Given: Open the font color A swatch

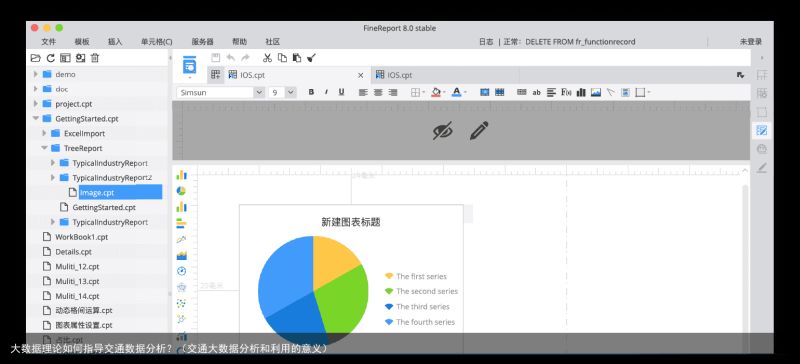Looking at the screenshot, I should [457, 92].
